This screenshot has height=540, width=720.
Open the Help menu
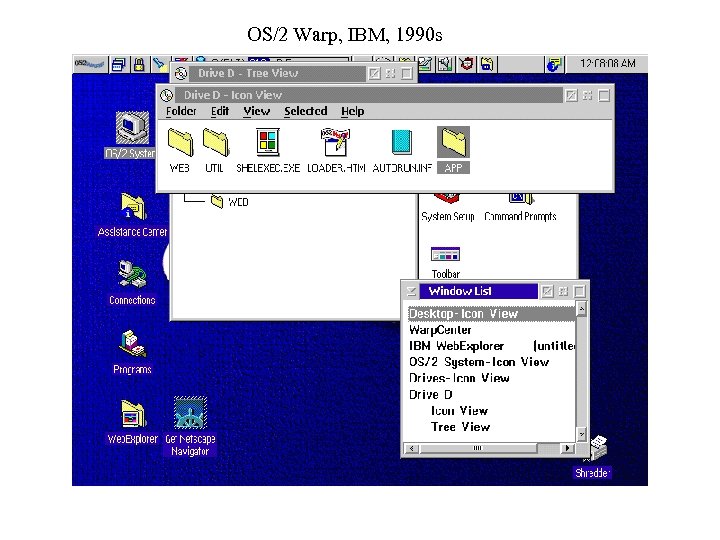tap(353, 111)
